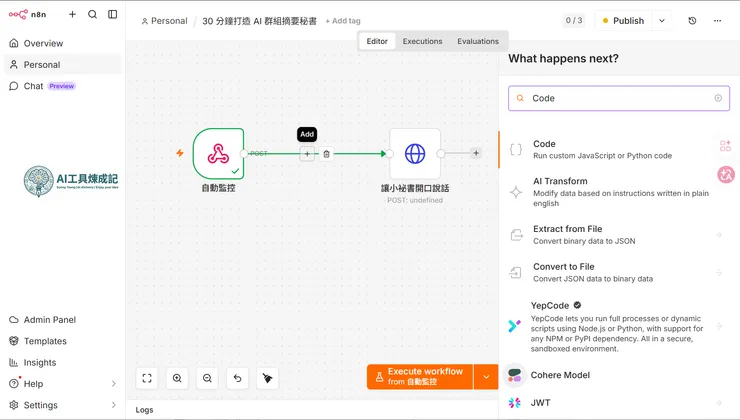
Task: Click the Personal breadcrumb link
Action: pyautogui.click(x=164, y=21)
